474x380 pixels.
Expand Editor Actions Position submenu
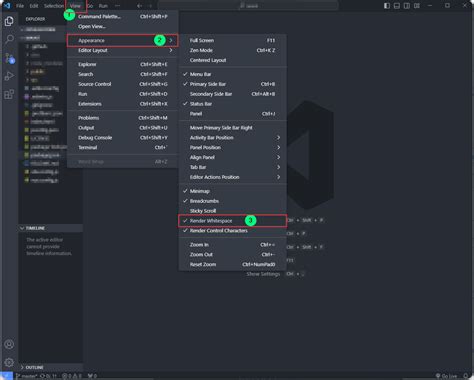click(x=232, y=177)
